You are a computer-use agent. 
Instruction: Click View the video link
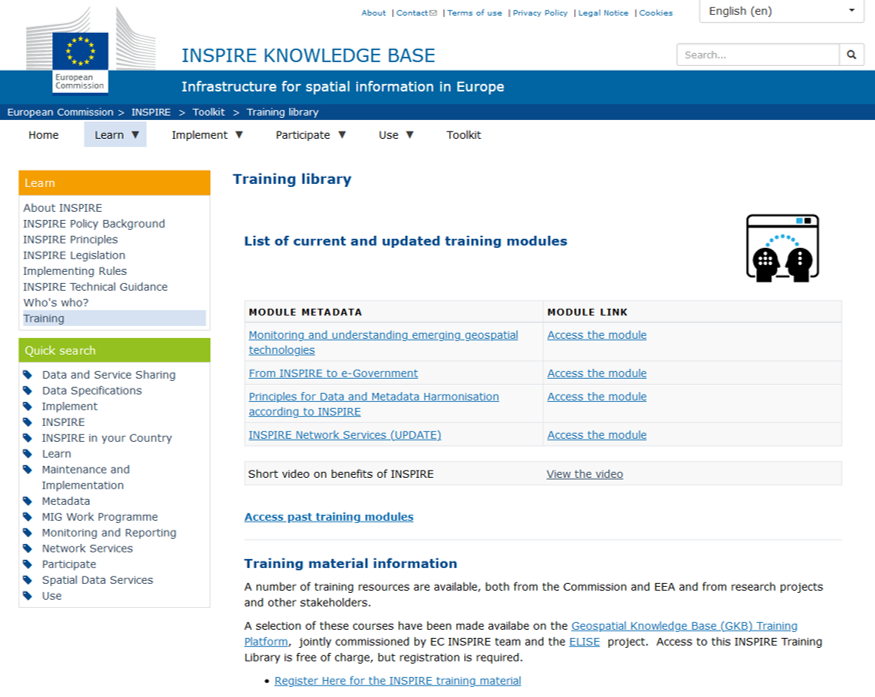click(585, 474)
